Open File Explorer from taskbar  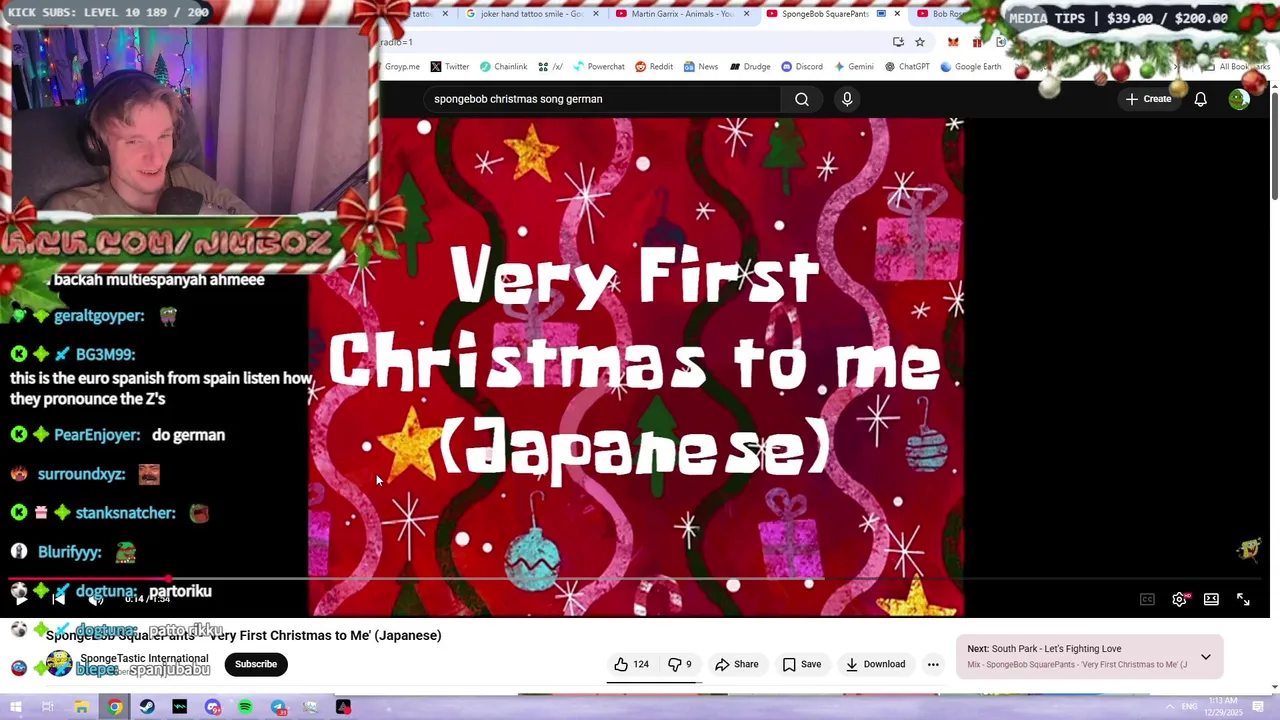pos(81,707)
